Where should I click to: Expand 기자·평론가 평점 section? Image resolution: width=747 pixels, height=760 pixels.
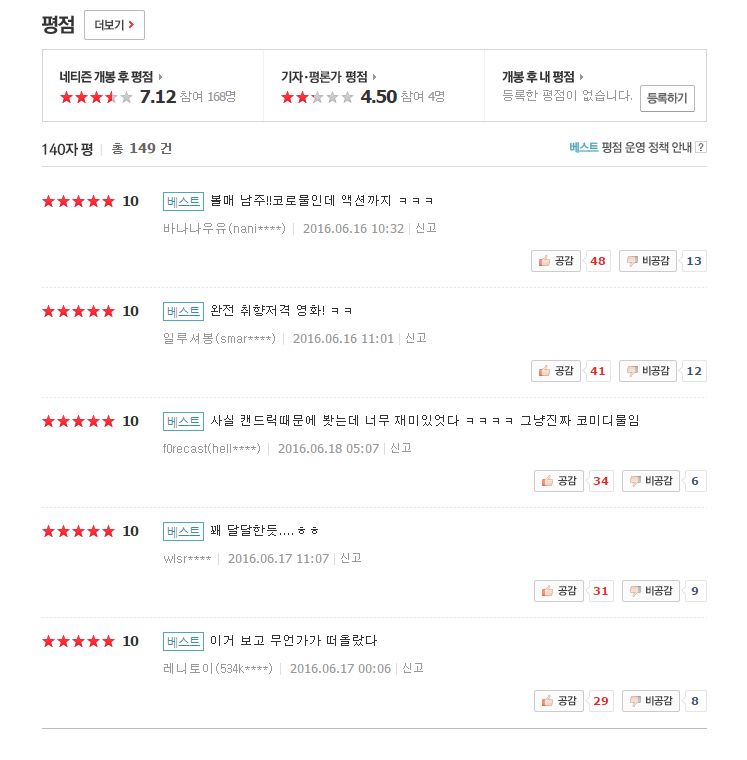click(375, 77)
